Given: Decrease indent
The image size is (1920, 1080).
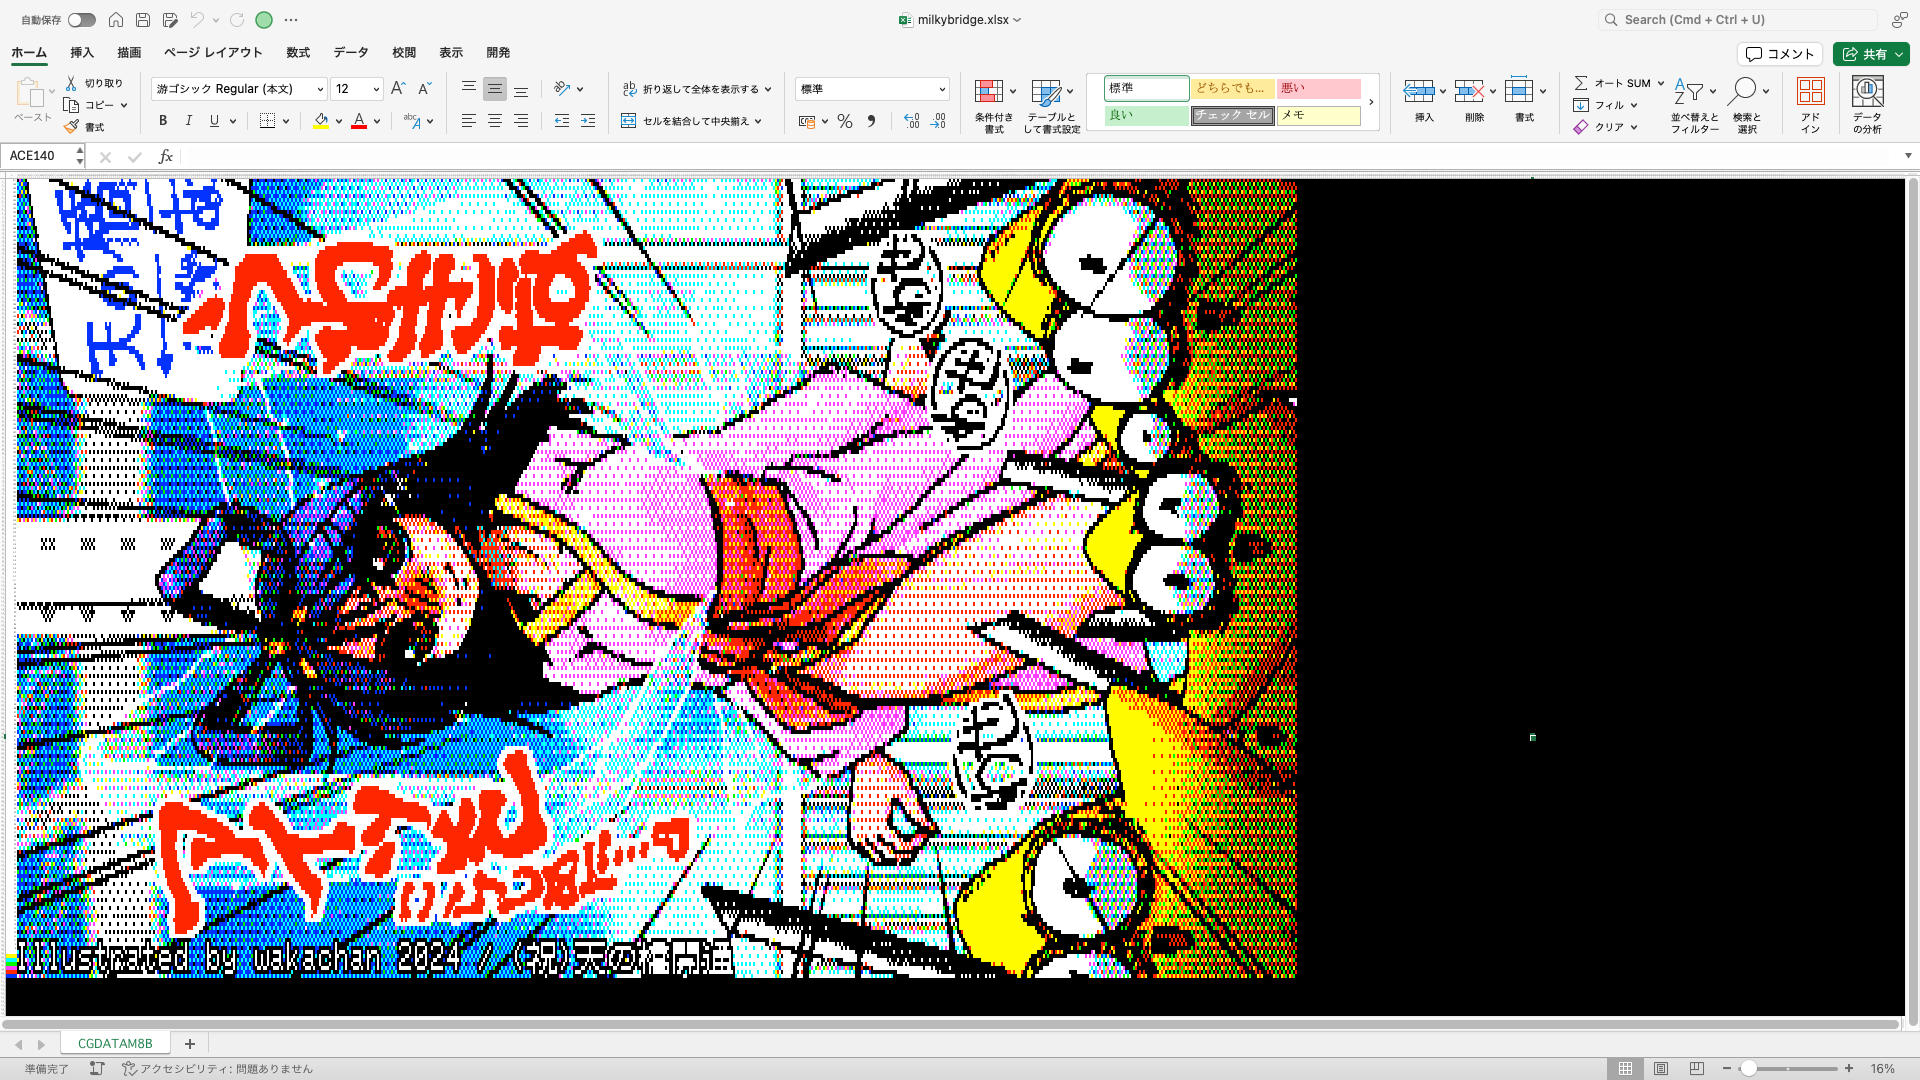Looking at the screenshot, I should pos(562,121).
